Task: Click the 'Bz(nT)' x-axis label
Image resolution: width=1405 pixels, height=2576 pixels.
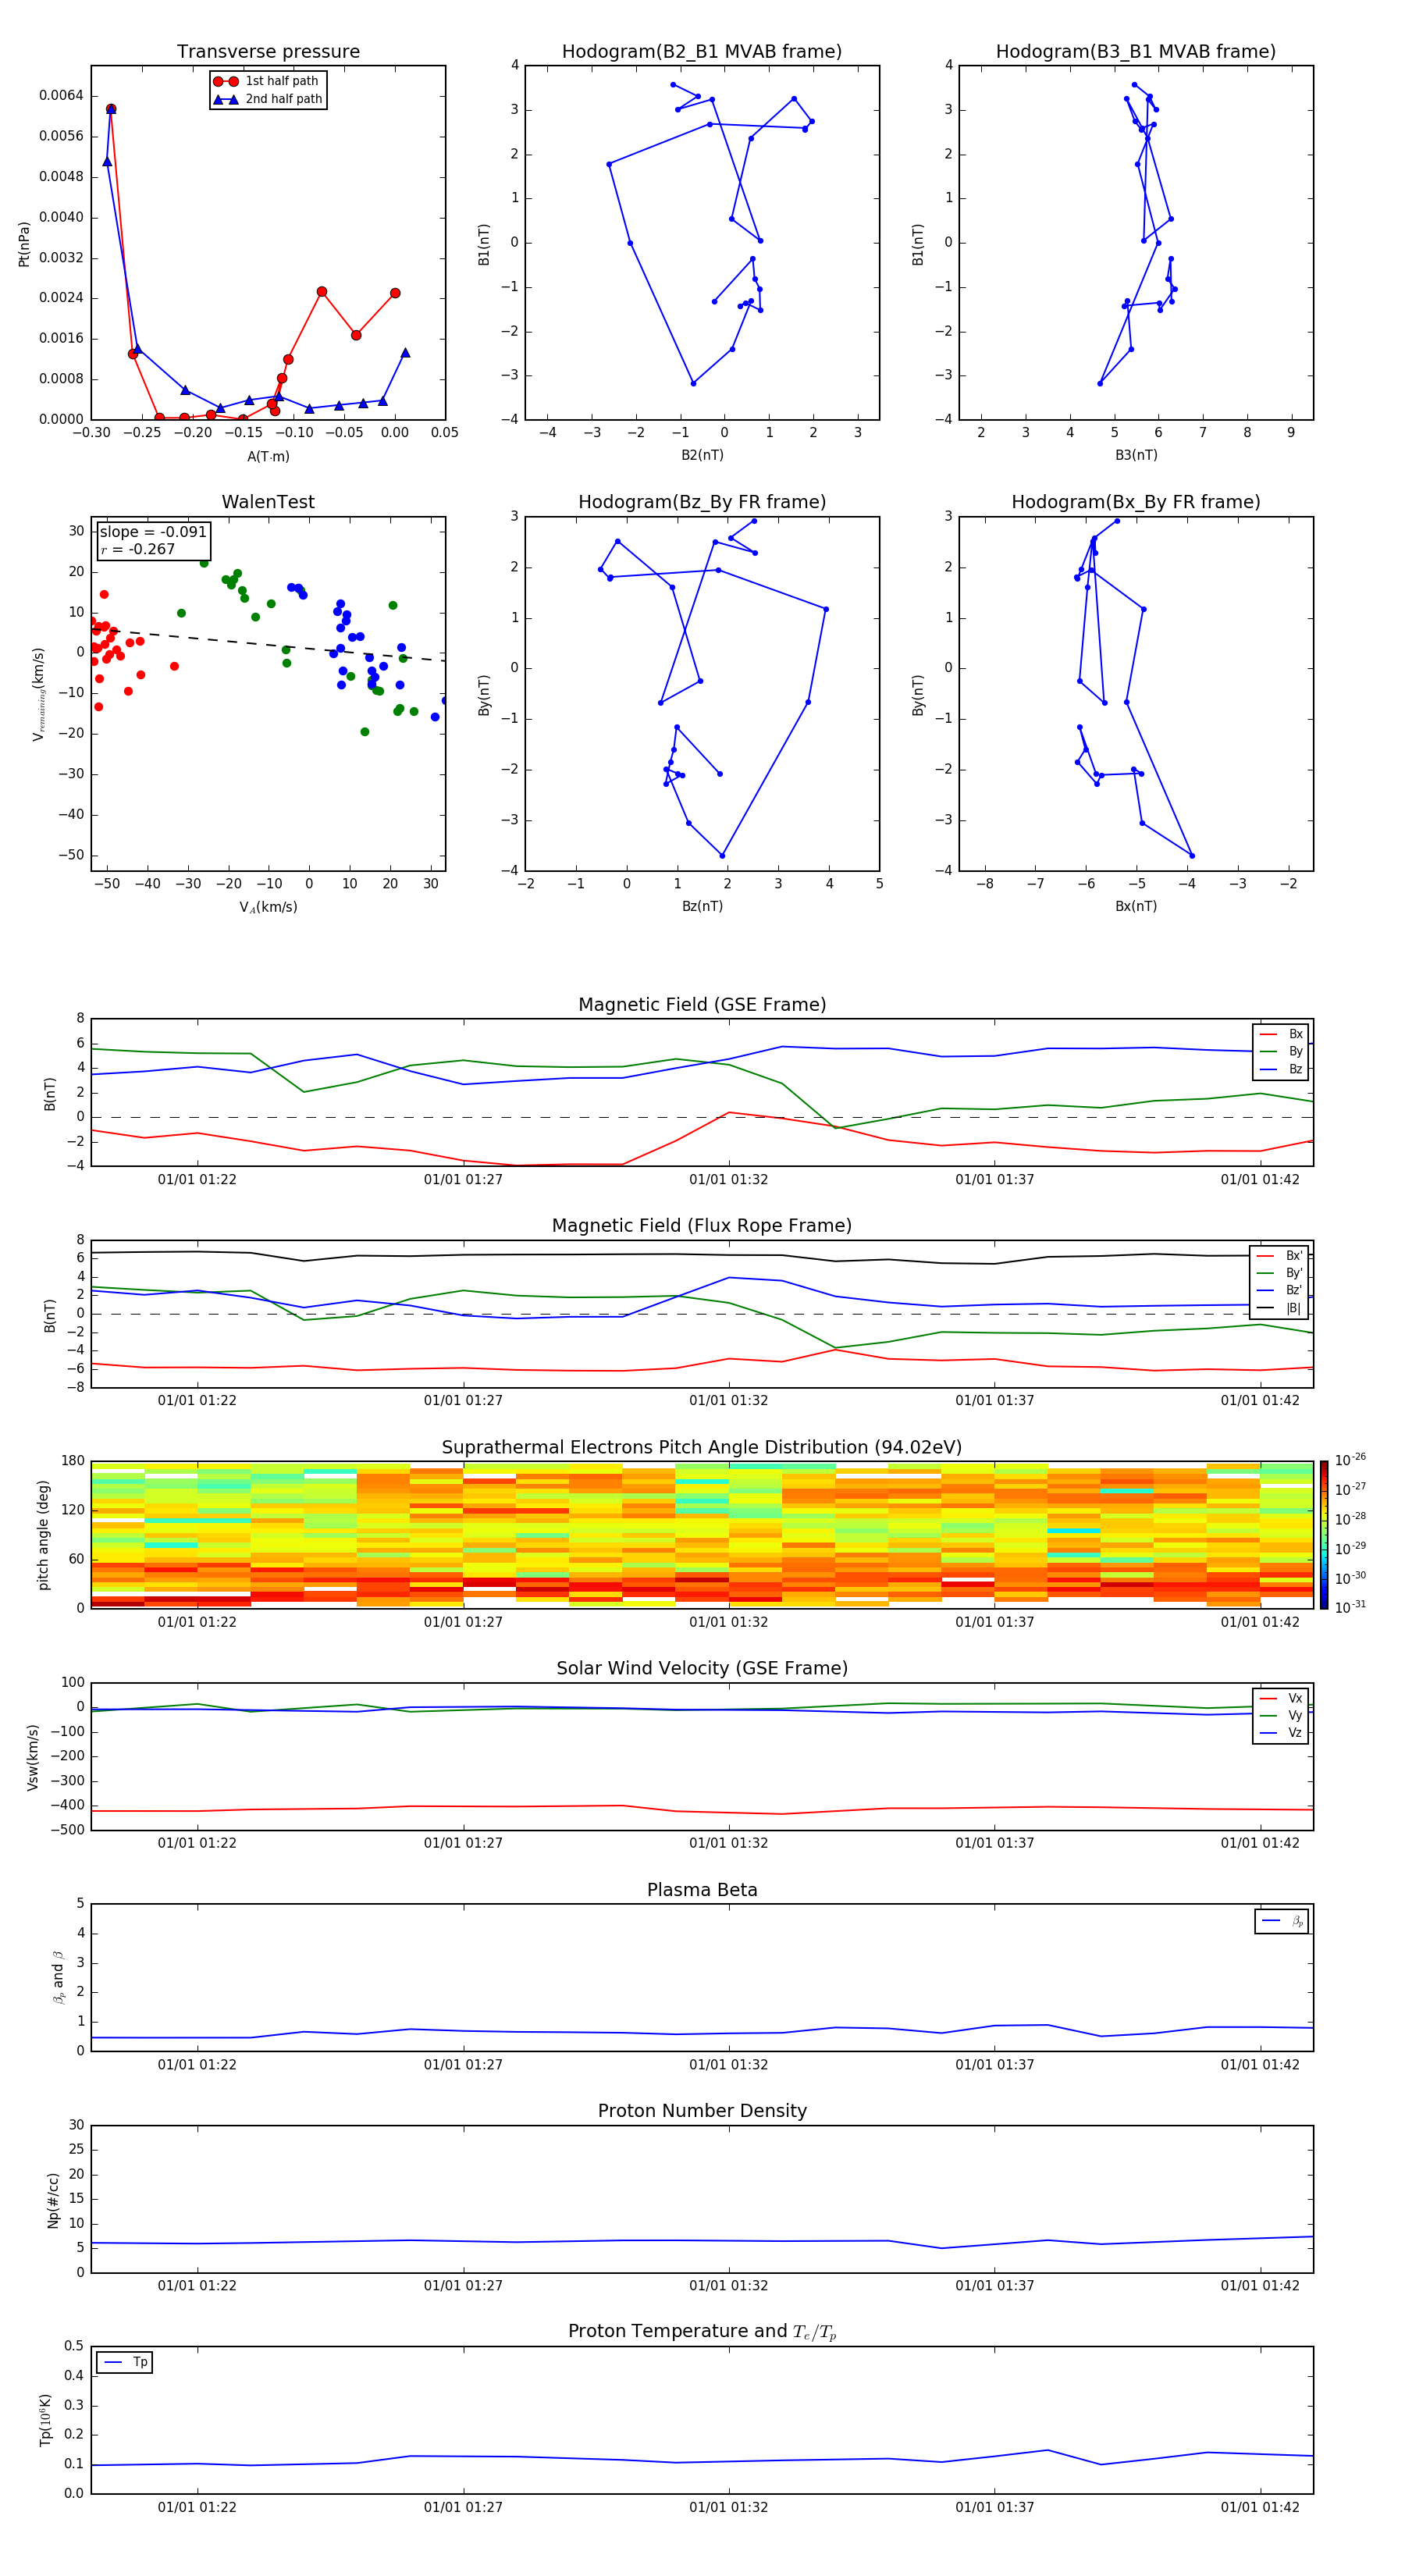Action: (x=702, y=906)
